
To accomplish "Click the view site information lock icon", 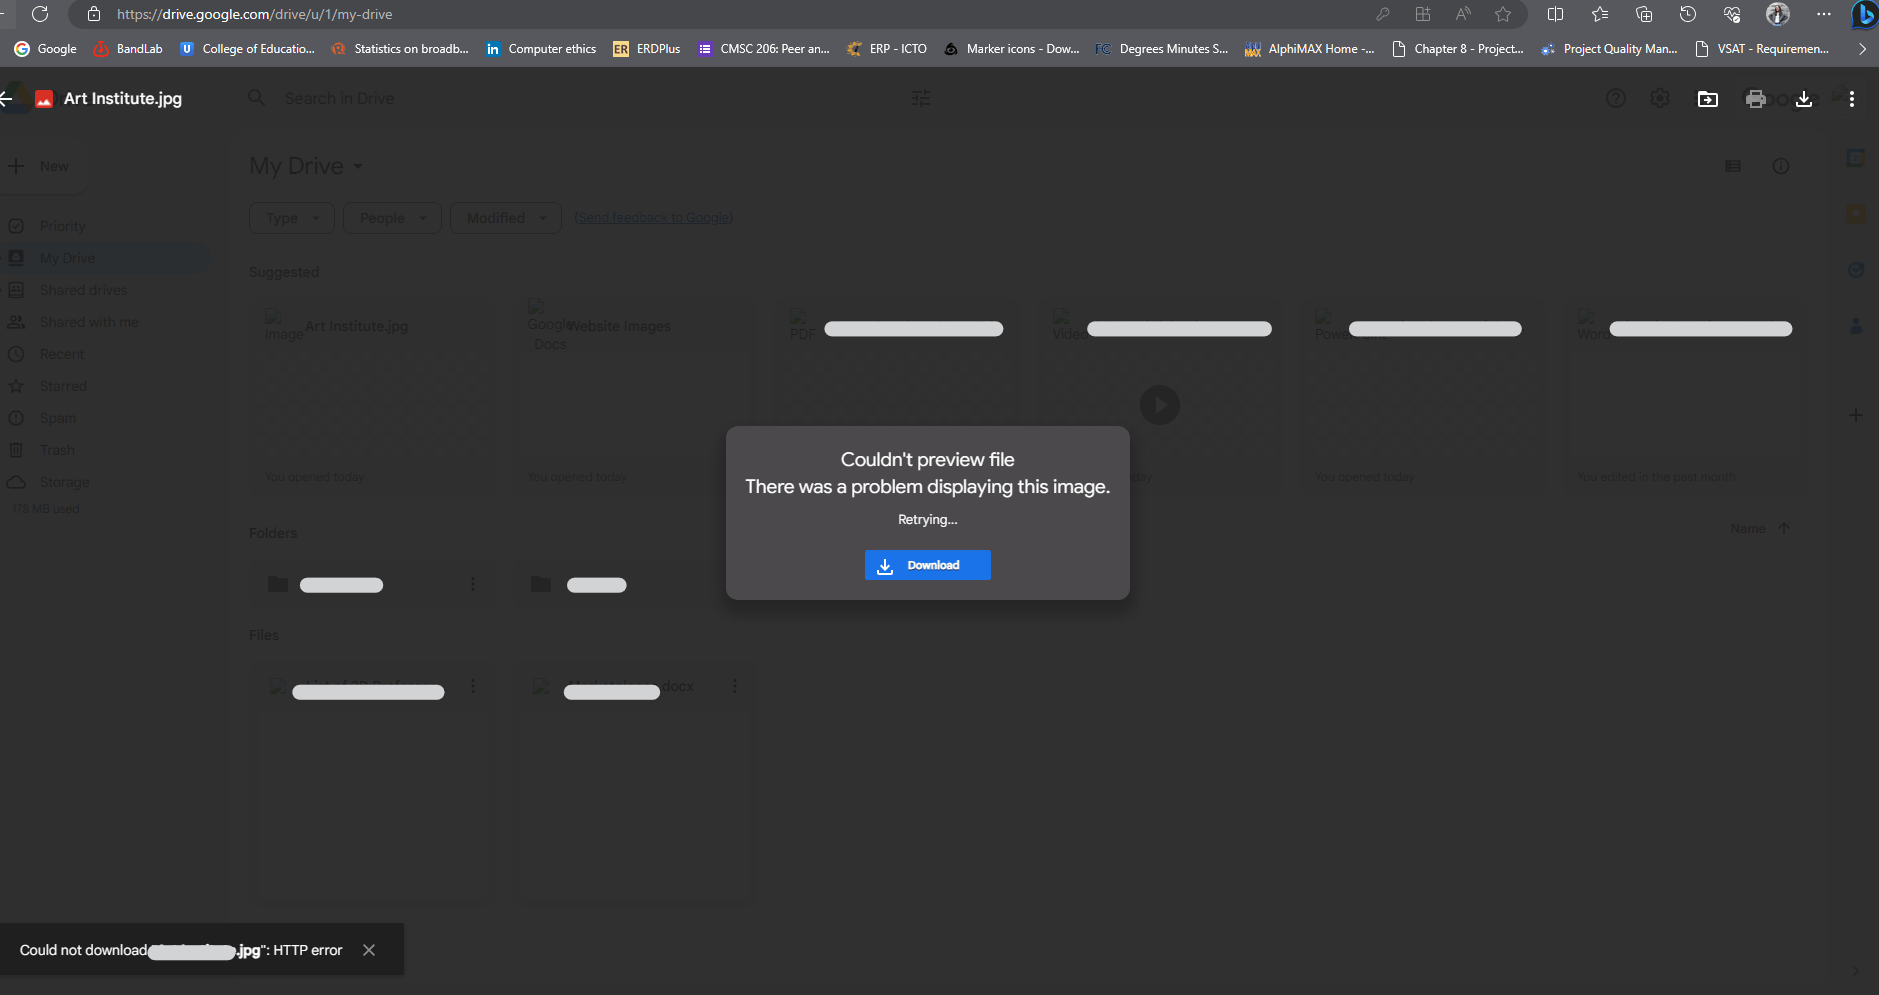I will tap(94, 14).
